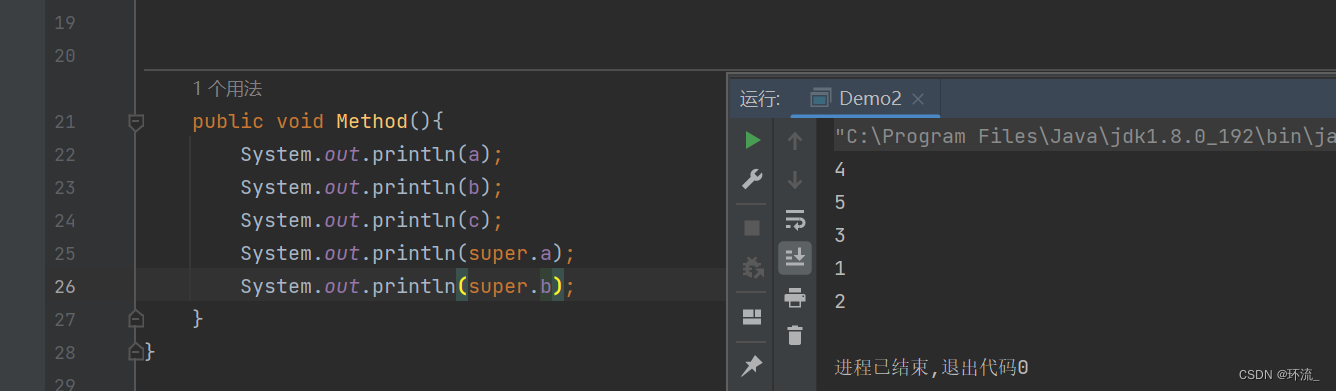This screenshot has height=391, width=1336.
Task: Click the up arrow in console toolbar
Action: click(x=795, y=141)
